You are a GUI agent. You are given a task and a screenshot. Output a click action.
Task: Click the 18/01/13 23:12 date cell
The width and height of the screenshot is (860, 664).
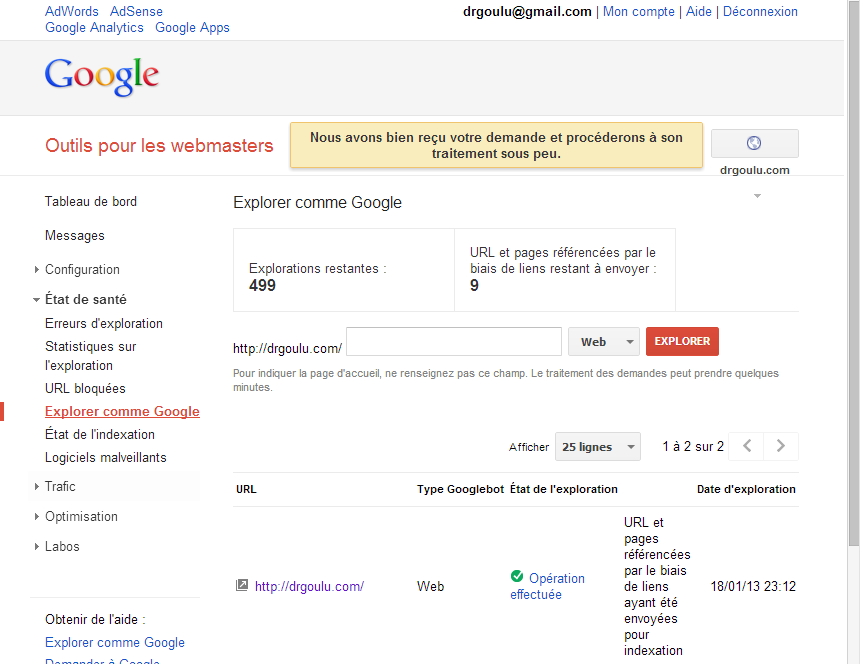[753, 586]
